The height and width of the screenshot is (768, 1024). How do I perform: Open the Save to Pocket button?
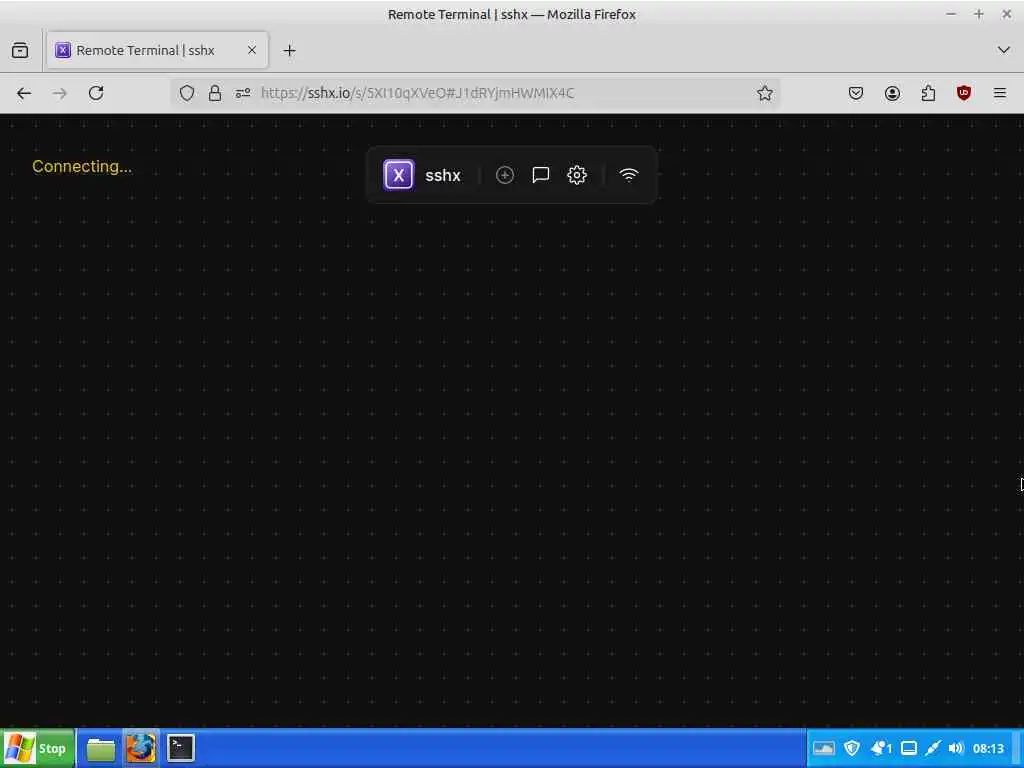[x=856, y=93]
